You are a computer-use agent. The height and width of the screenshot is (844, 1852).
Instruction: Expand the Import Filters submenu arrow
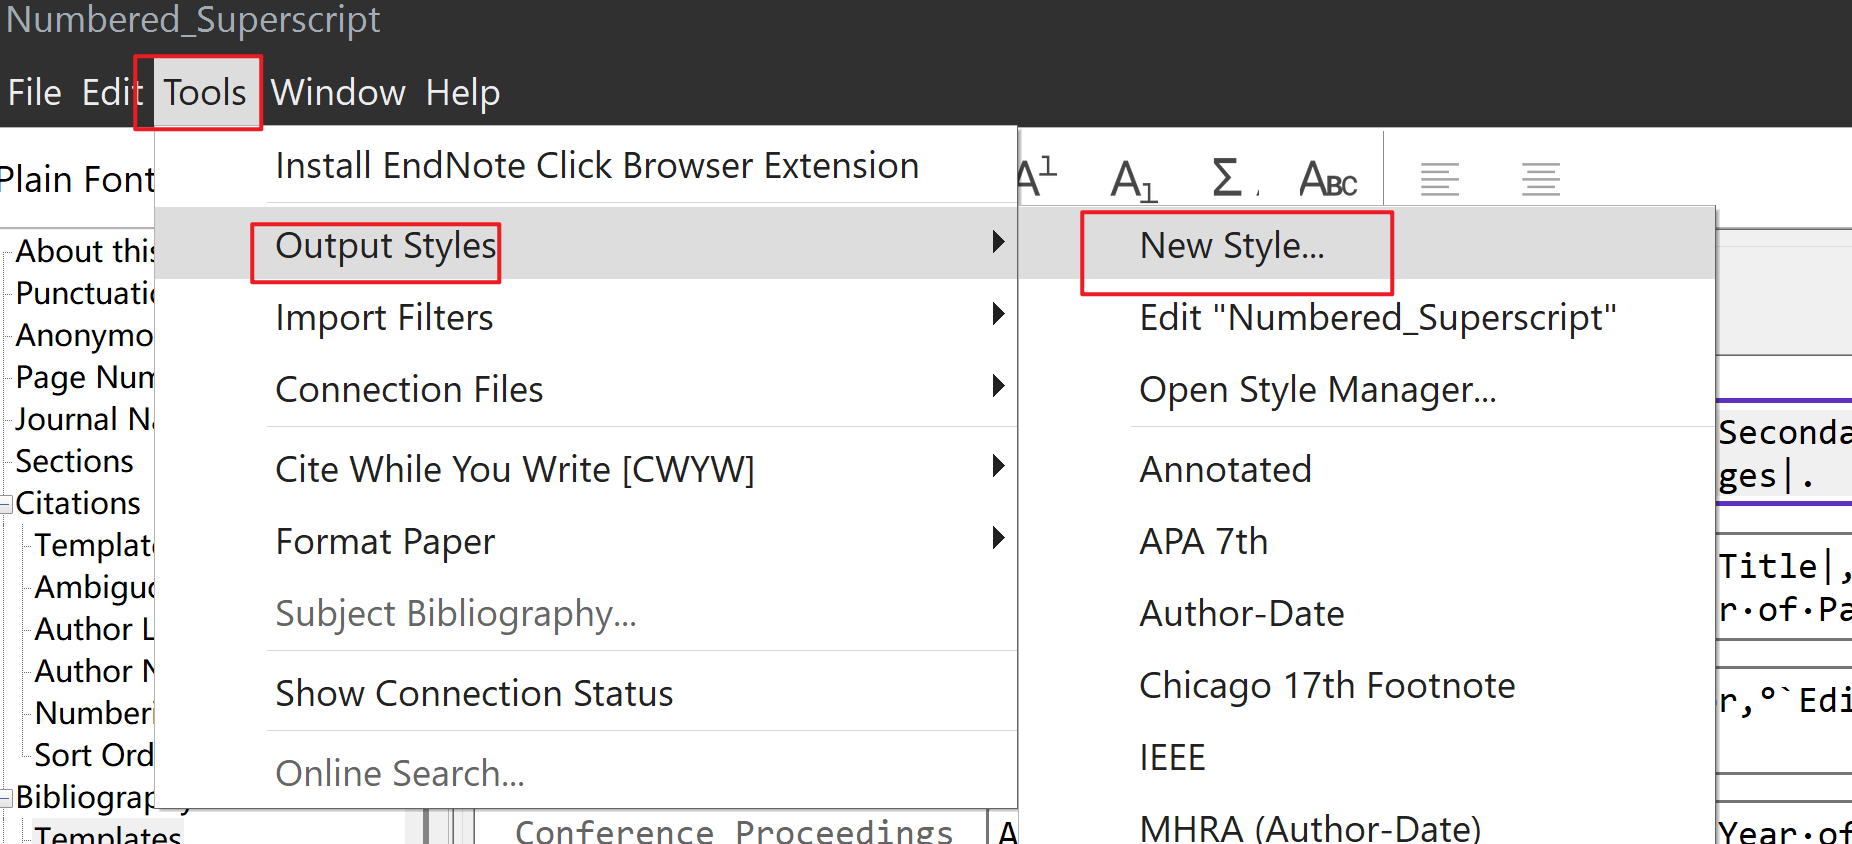(997, 315)
